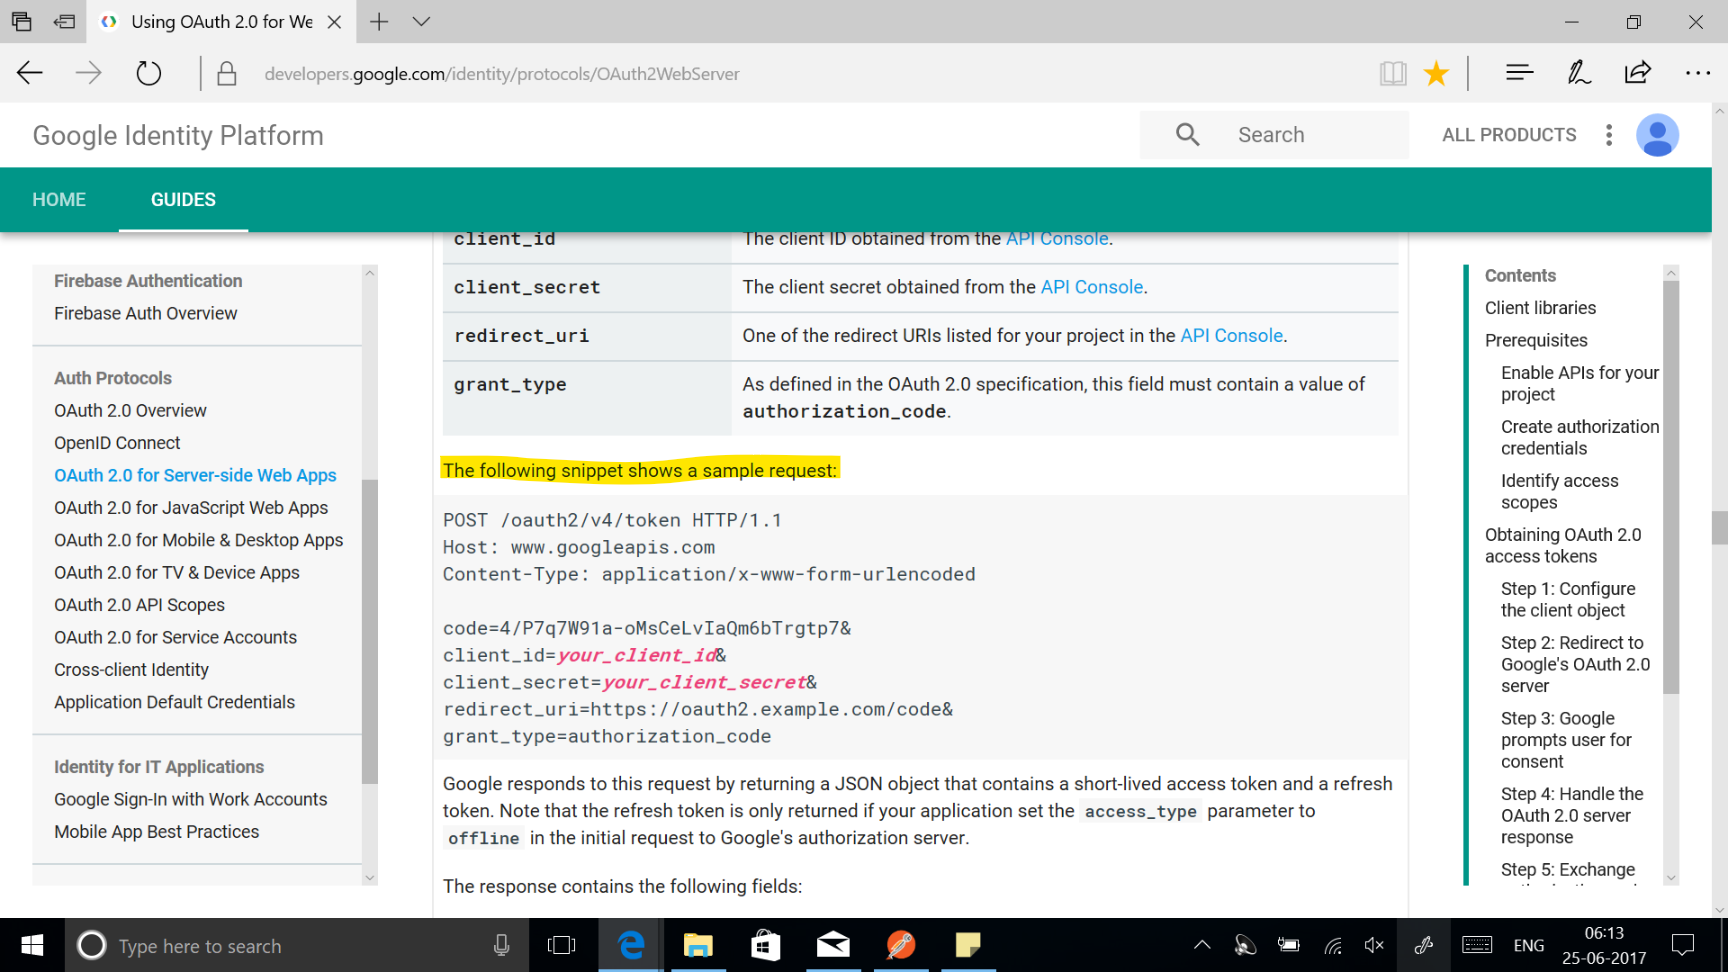
Task: Open the Windows Start menu
Action: tap(32, 945)
